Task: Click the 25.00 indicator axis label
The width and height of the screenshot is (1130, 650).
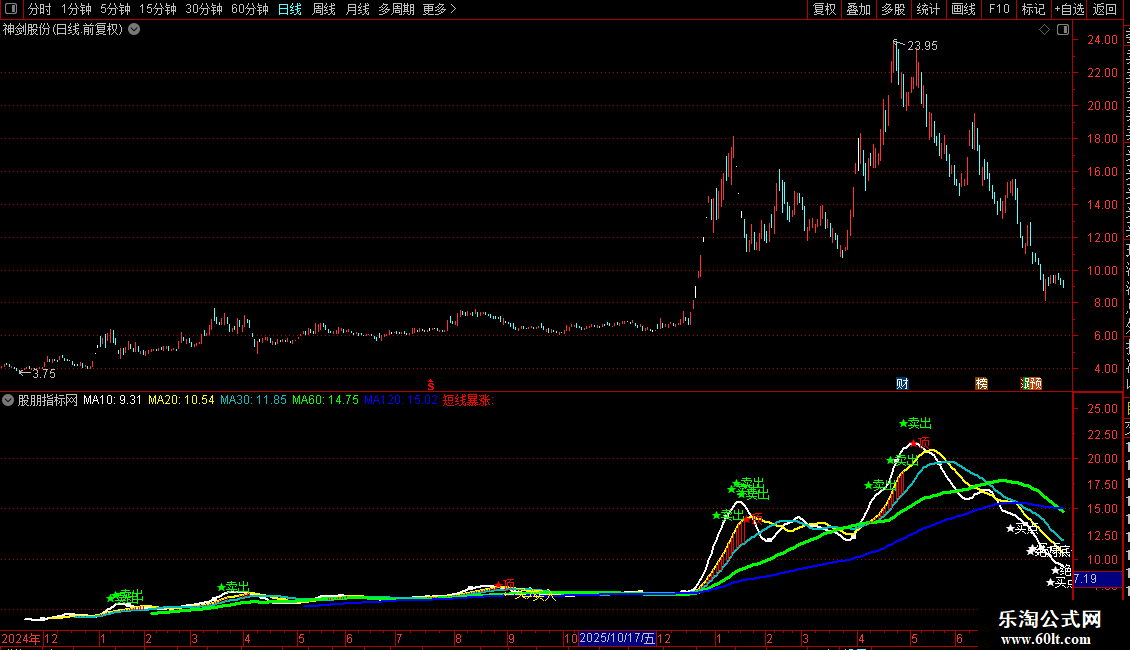Action: (1103, 409)
